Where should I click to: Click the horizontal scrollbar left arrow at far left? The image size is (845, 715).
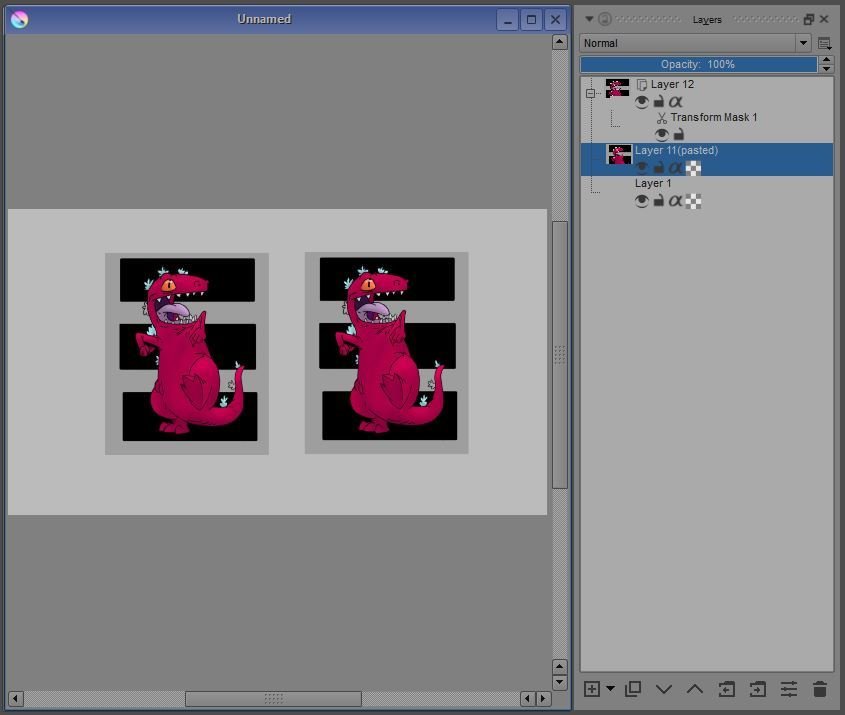tap(16, 699)
